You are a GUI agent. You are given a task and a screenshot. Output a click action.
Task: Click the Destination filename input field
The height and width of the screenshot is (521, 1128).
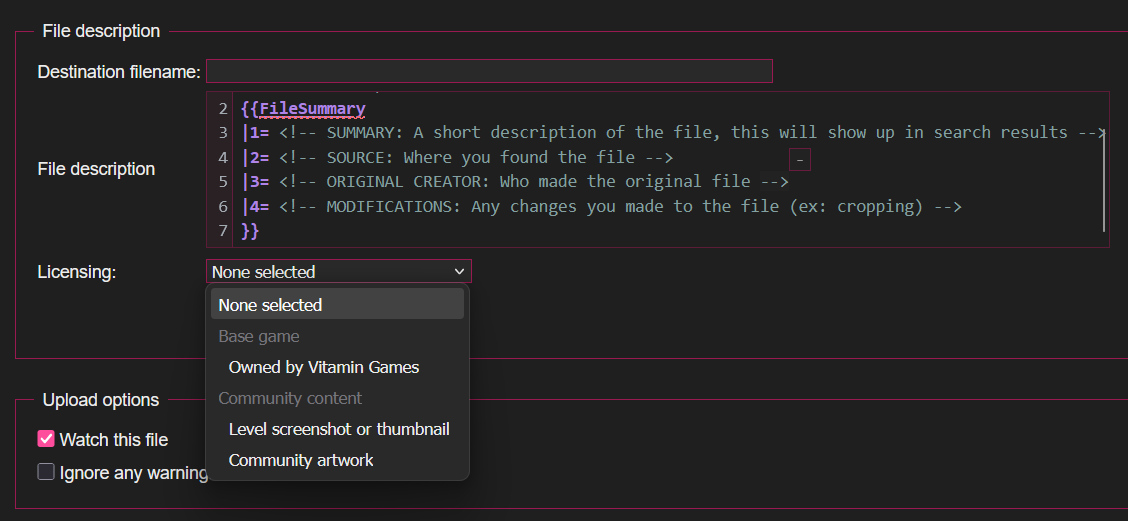point(489,71)
